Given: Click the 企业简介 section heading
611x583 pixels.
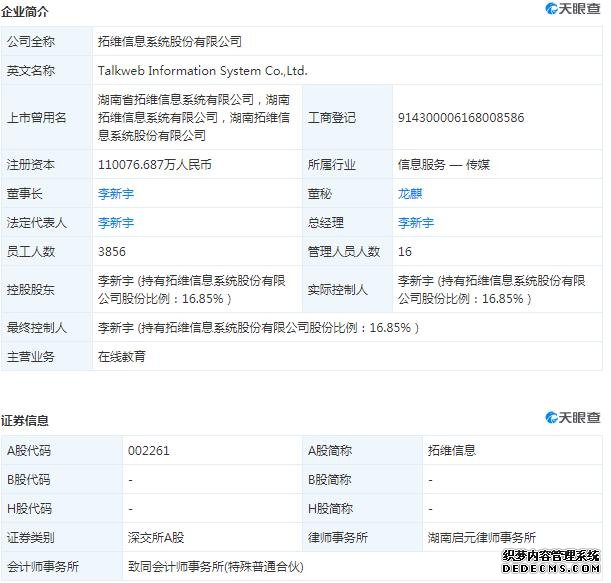Looking at the screenshot, I should [24, 12].
